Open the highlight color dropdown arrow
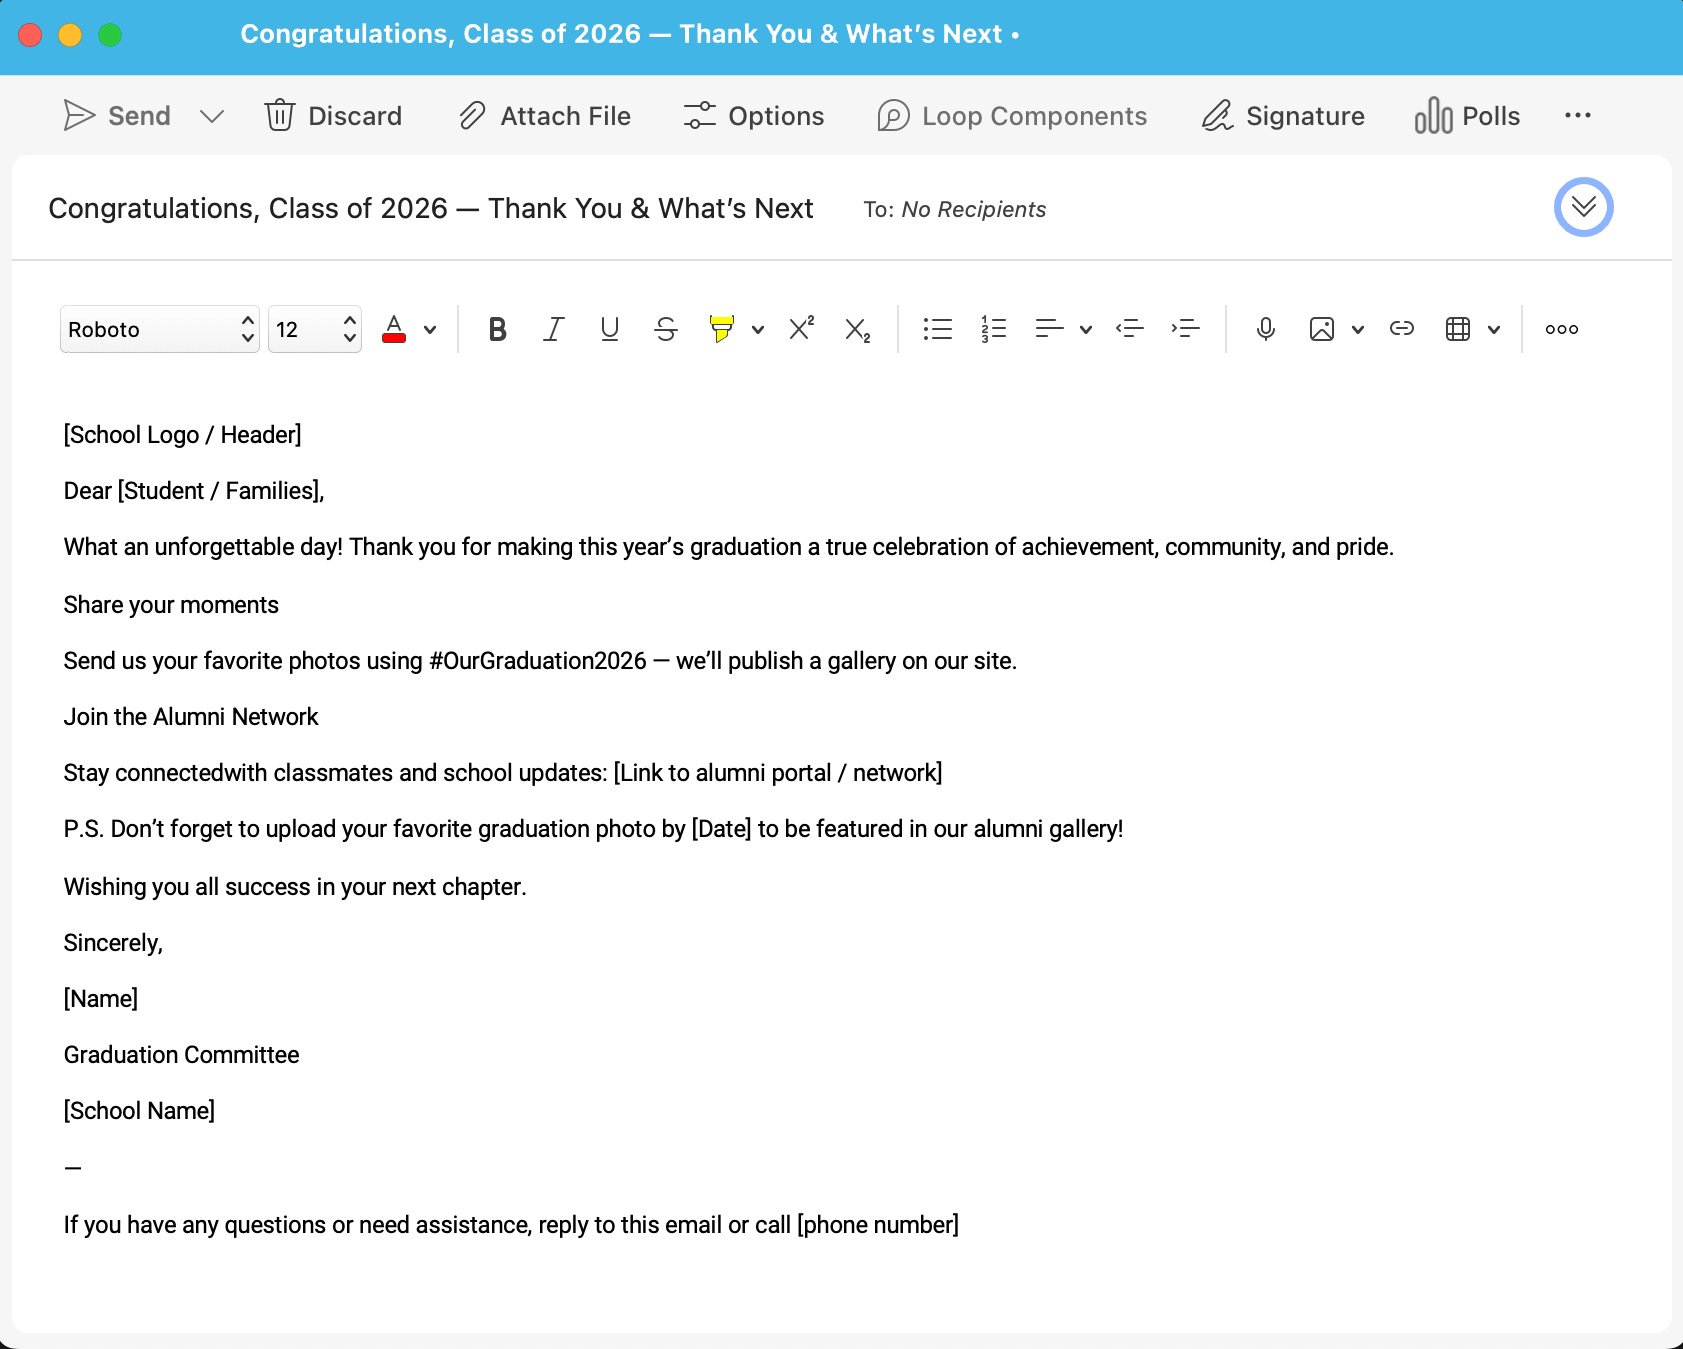Viewport: 1683px width, 1349px height. tap(758, 329)
